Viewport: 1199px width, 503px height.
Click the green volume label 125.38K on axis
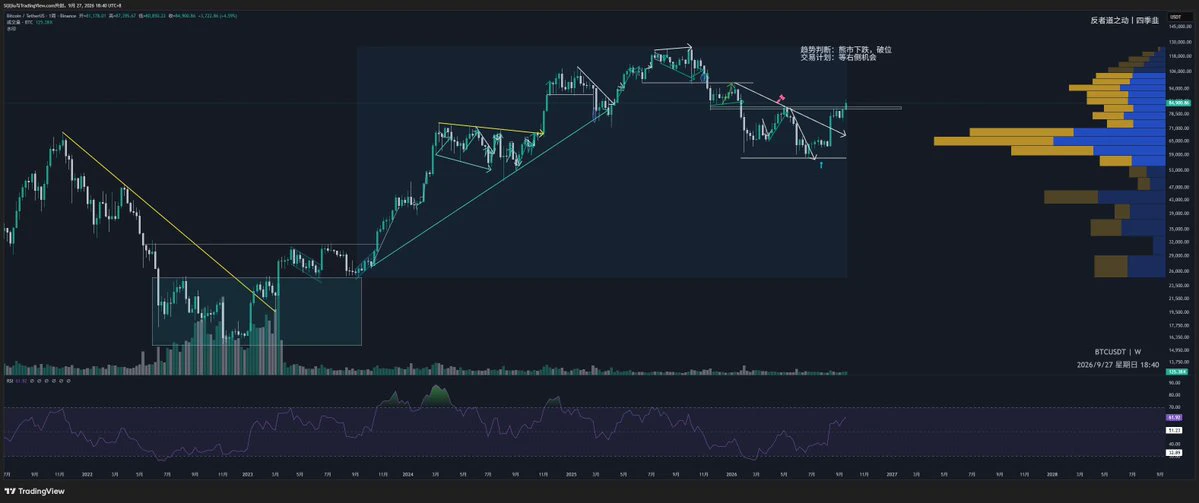[x=1176, y=372]
